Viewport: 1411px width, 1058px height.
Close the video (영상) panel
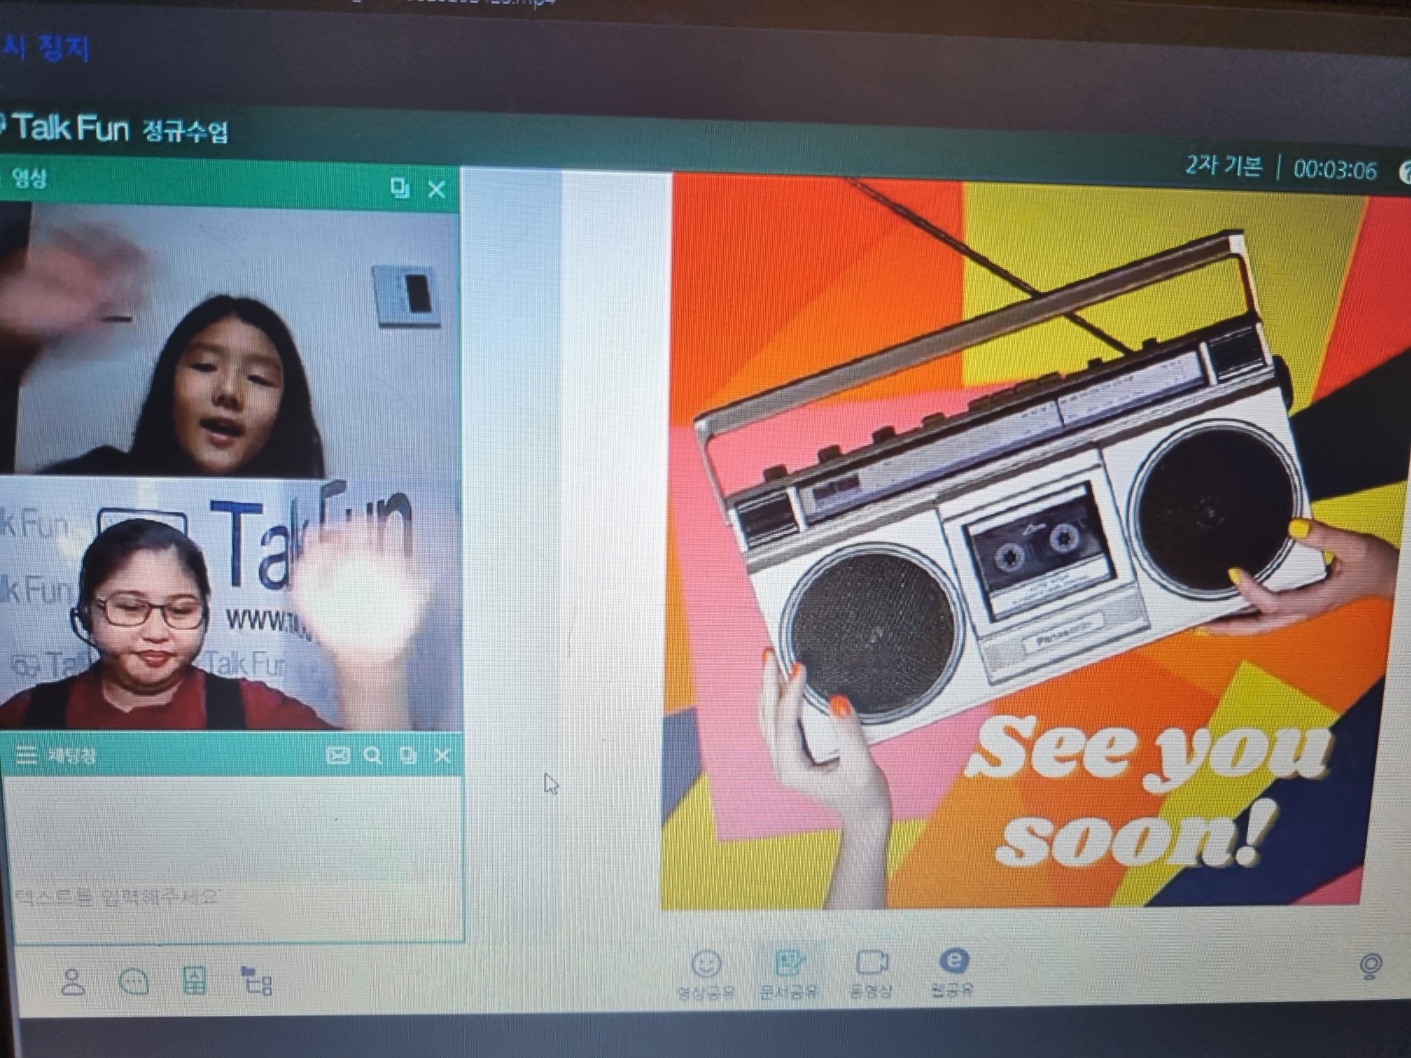[x=437, y=189]
